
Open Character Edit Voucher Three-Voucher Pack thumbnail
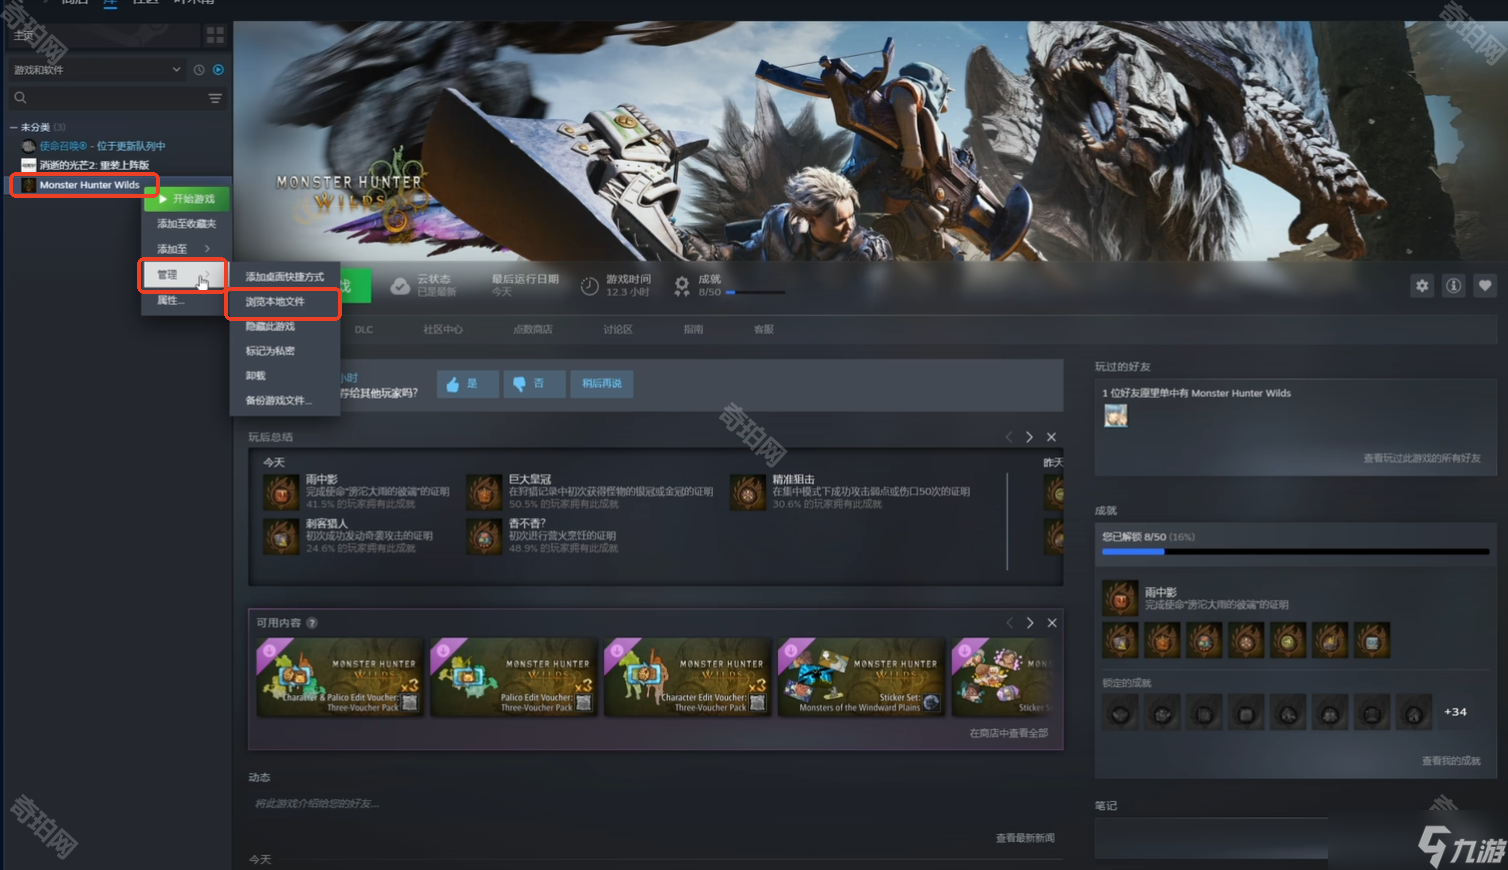point(688,677)
